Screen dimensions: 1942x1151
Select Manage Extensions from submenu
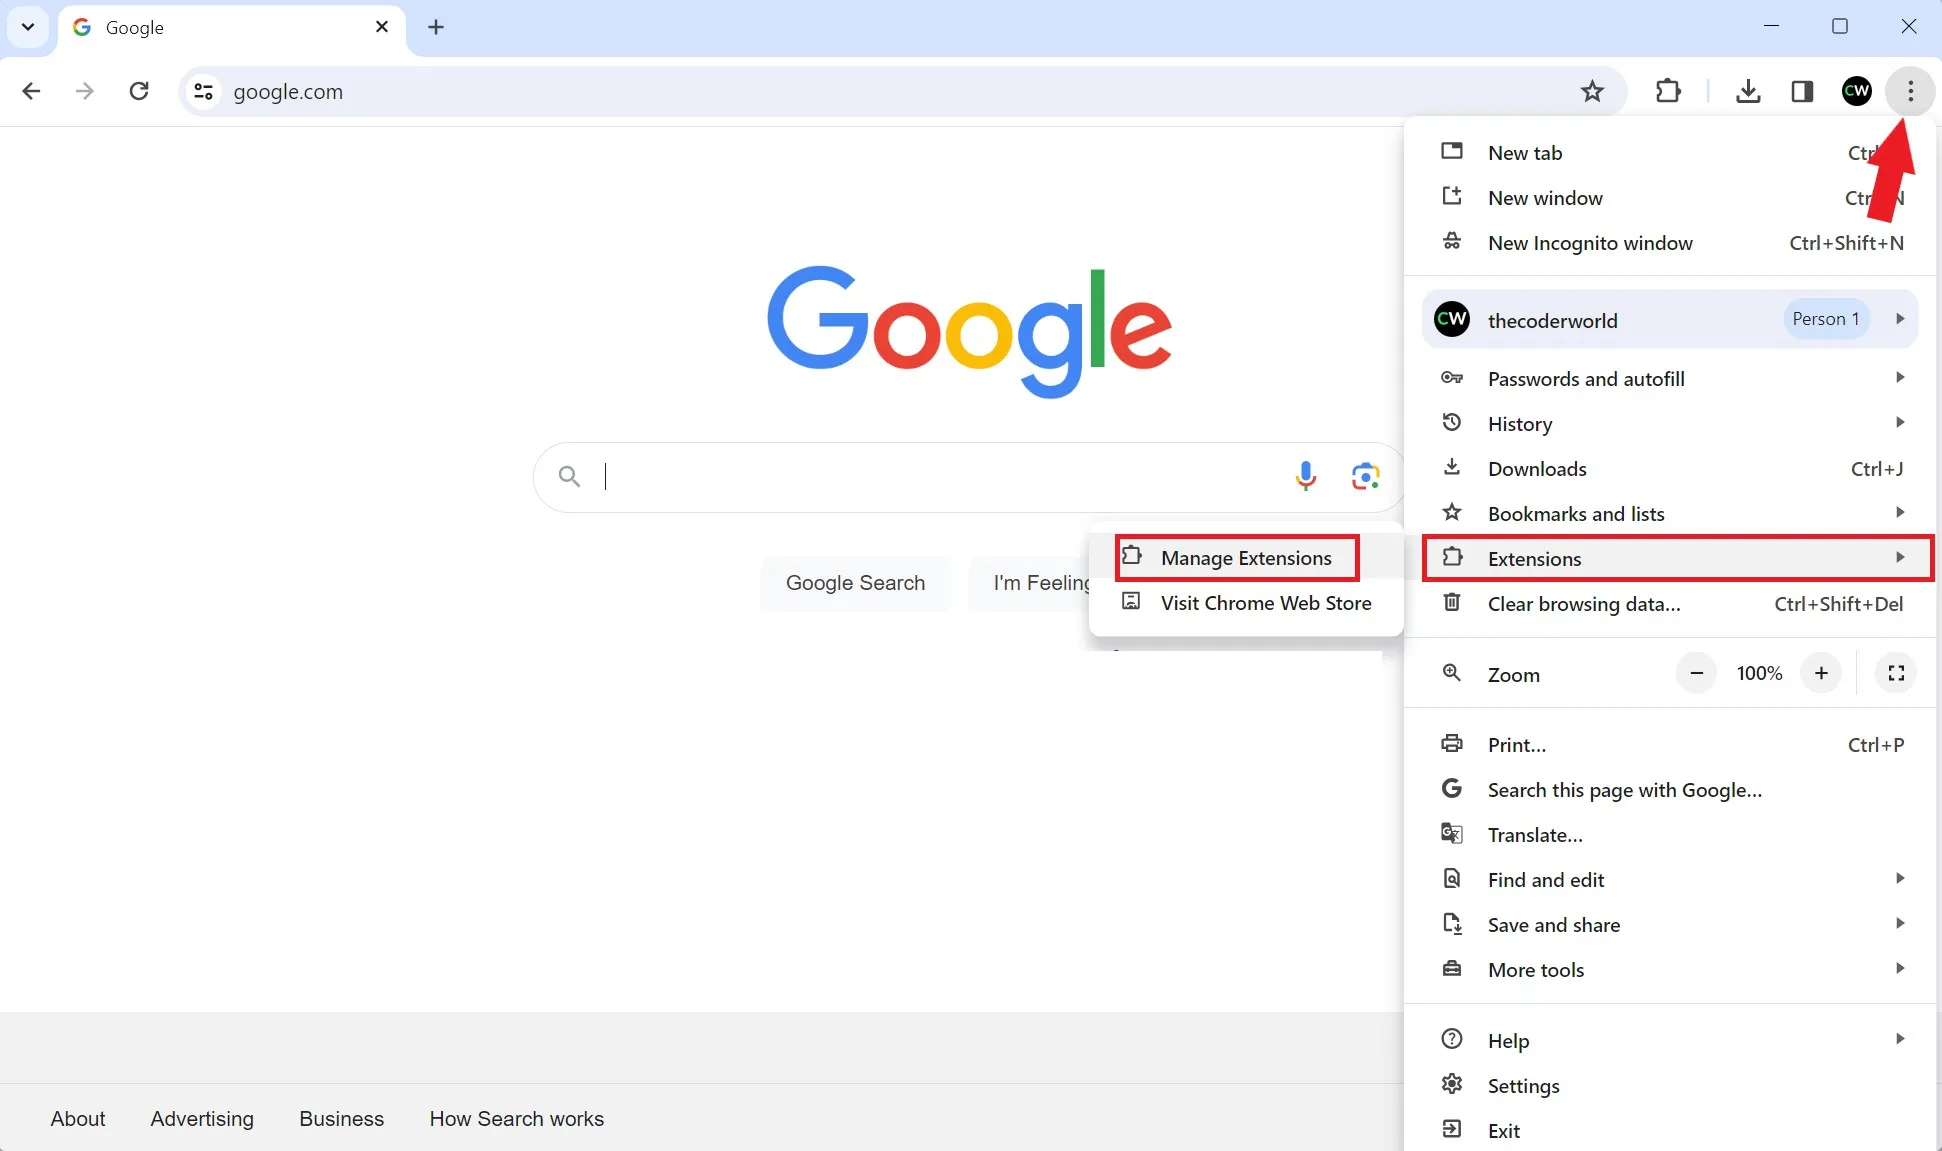tap(1245, 558)
